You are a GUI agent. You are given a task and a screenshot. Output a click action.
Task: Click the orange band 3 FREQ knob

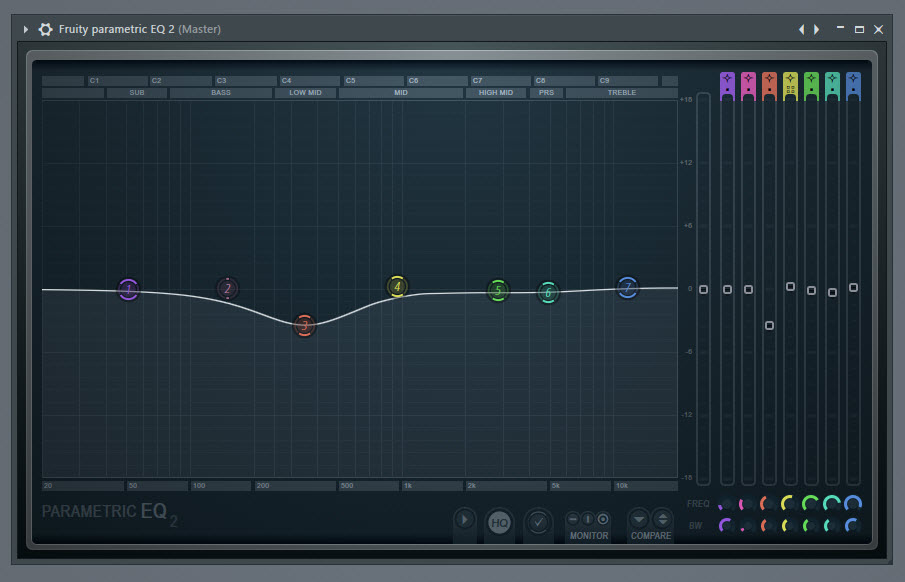768,504
